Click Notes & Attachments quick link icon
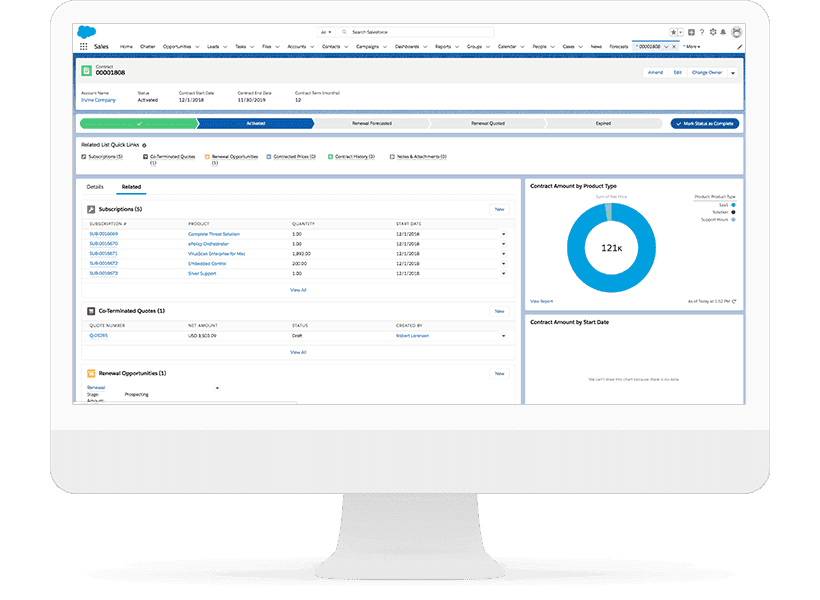The height and width of the screenshot is (600, 820). tap(392, 157)
